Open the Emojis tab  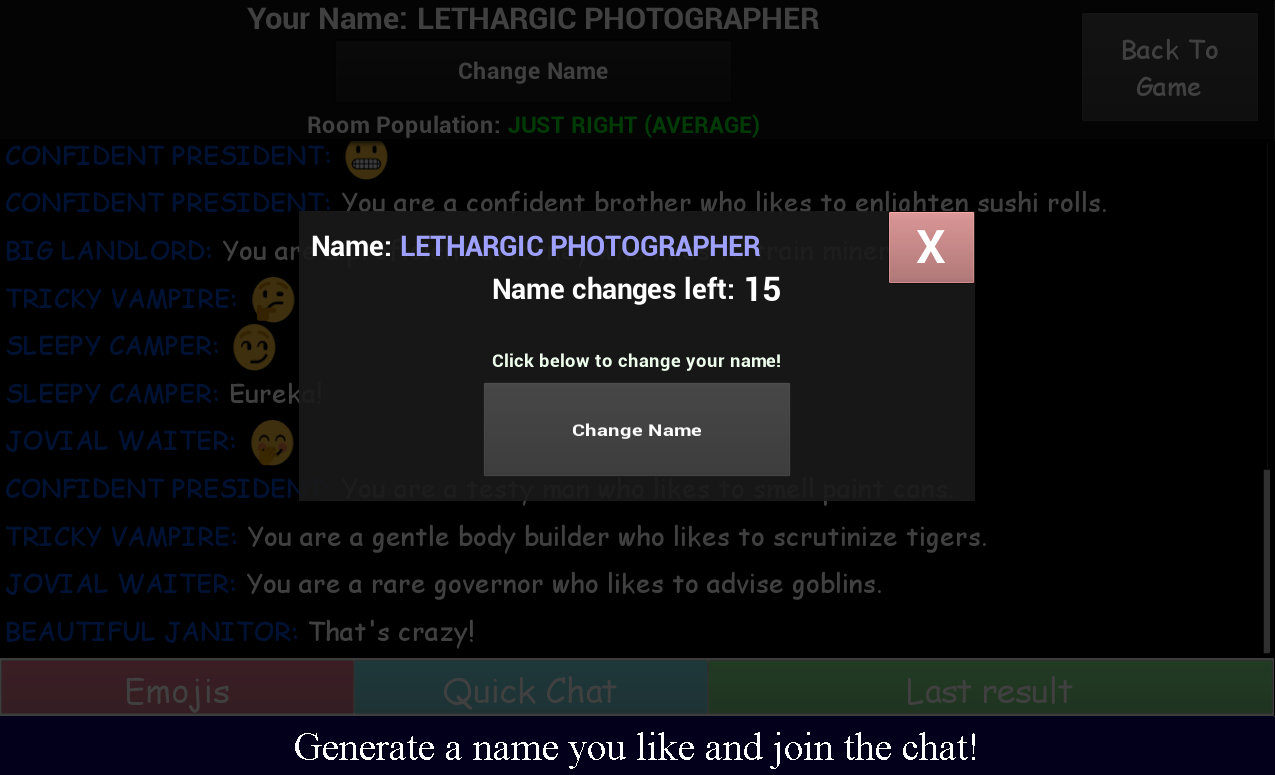click(x=177, y=690)
